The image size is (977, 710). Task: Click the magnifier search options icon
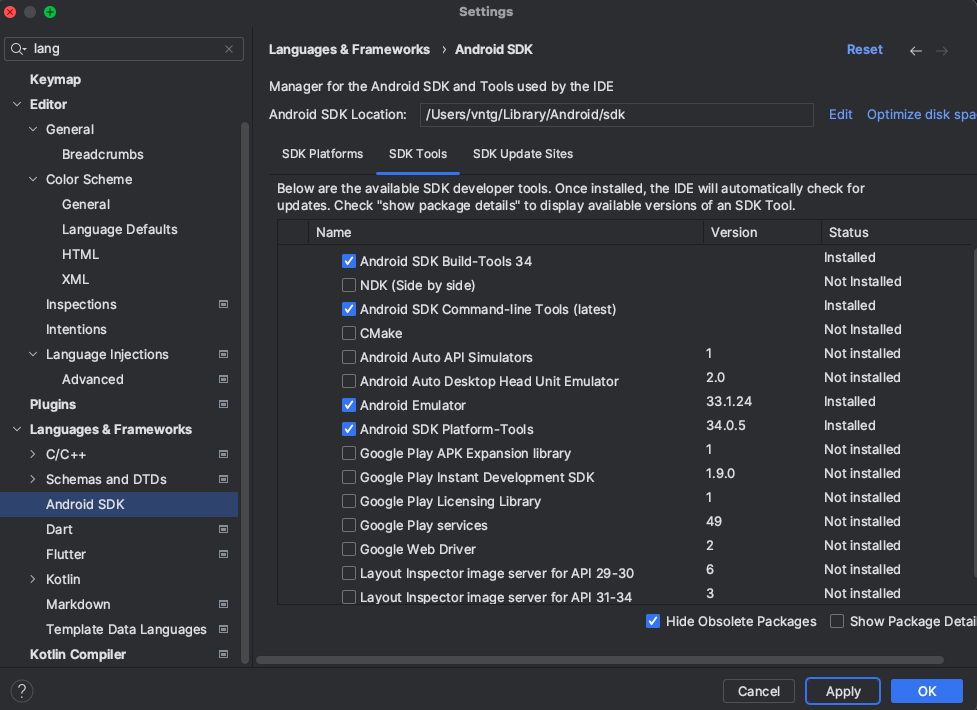(18, 49)
